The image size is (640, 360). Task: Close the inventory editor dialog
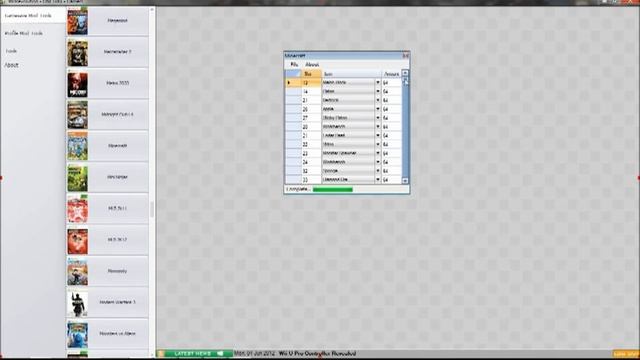tap(405, 55)
